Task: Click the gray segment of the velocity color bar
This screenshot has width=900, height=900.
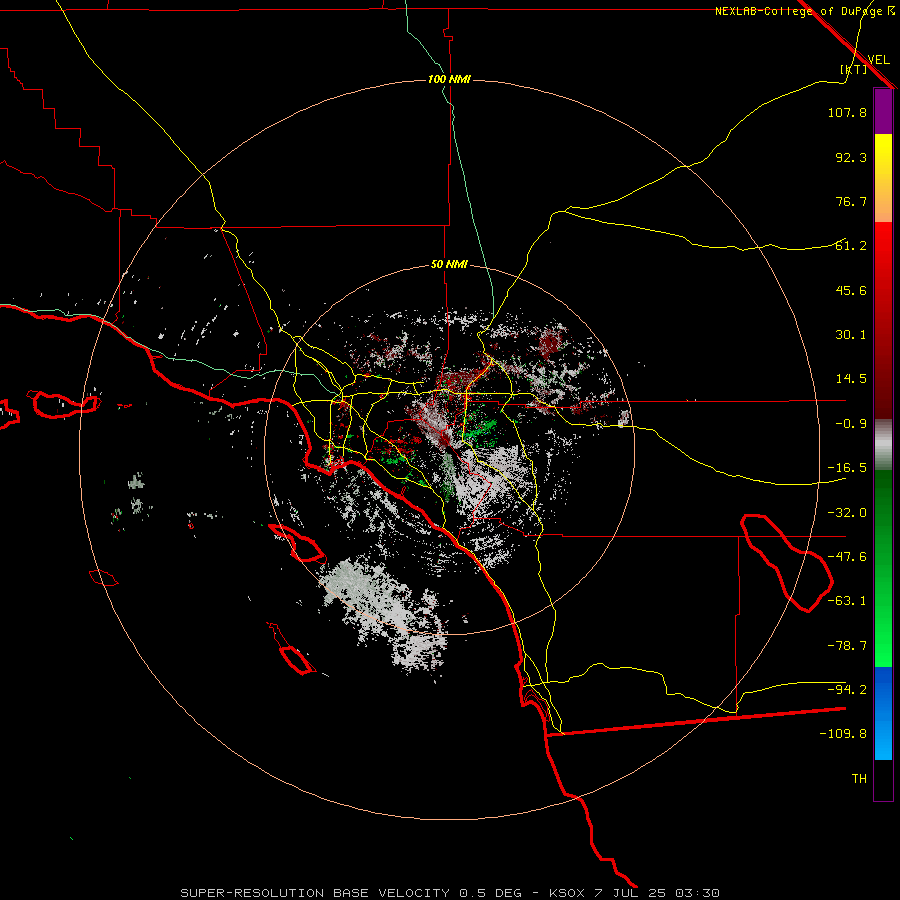Action: point(883,445)
